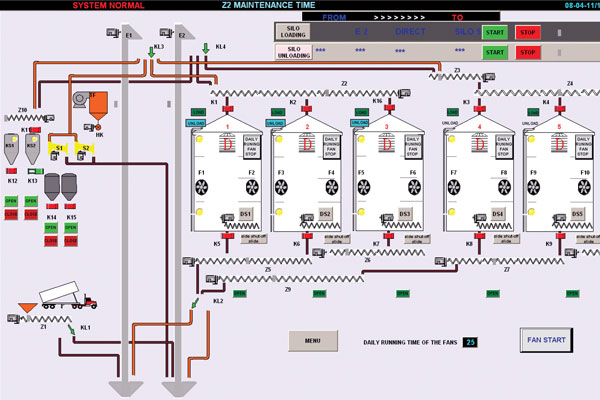
Task: Open the Silo Loading selector
Action: [x=294, y=32]
